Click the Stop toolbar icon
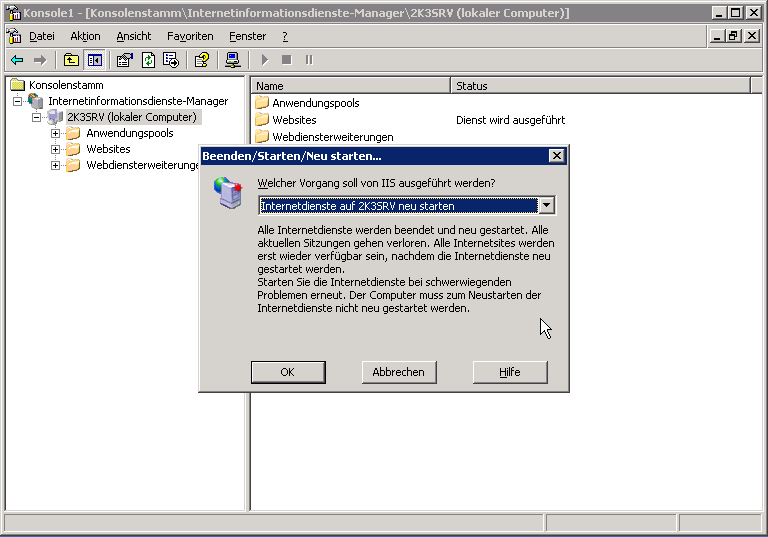The image size is (768, 537). (x=287, y=60)
